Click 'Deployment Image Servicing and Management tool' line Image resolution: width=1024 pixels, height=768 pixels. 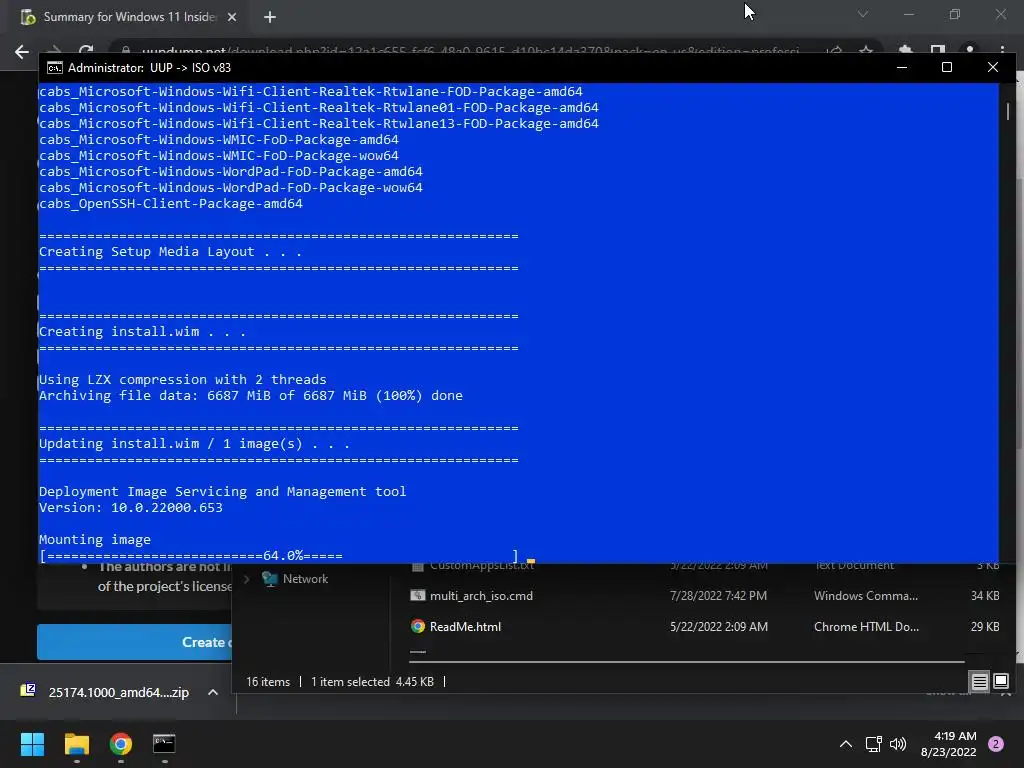tap(222, 492)
